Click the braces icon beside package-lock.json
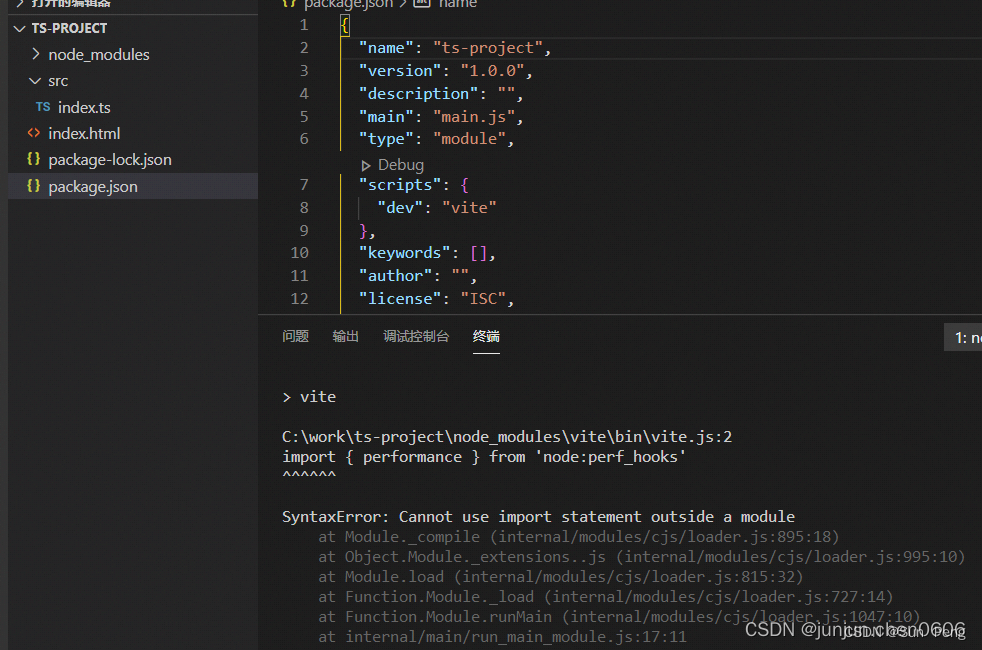Screen dimensions: 982x650 click(34, 159)
